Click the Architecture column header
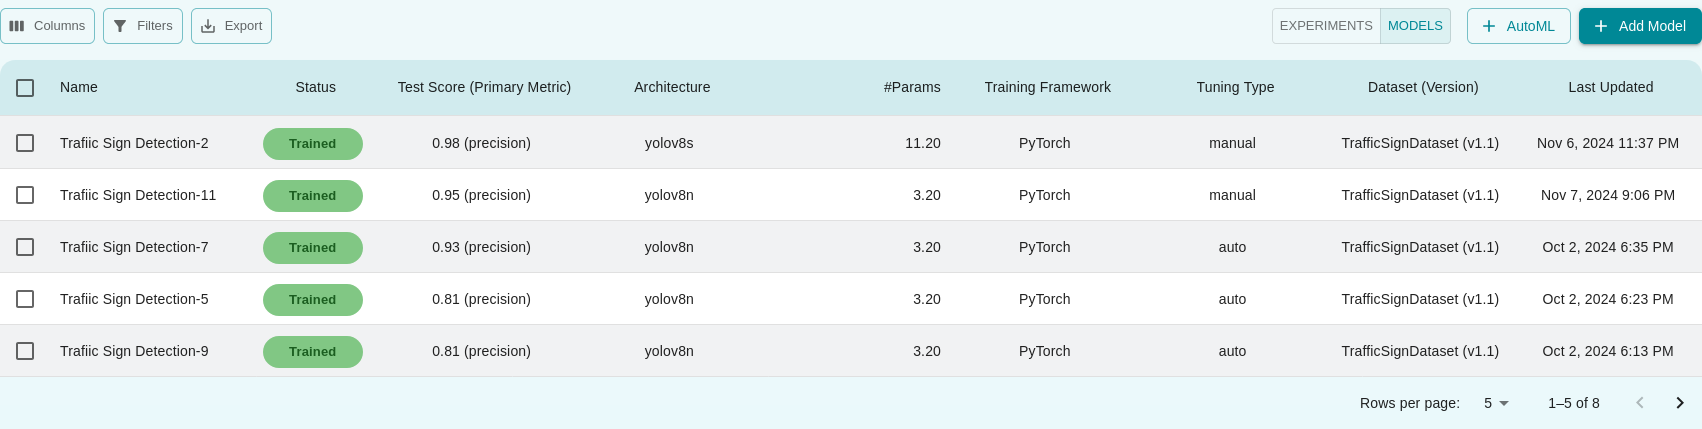Viewport: 1702px width, 429px height. (672, 87)
